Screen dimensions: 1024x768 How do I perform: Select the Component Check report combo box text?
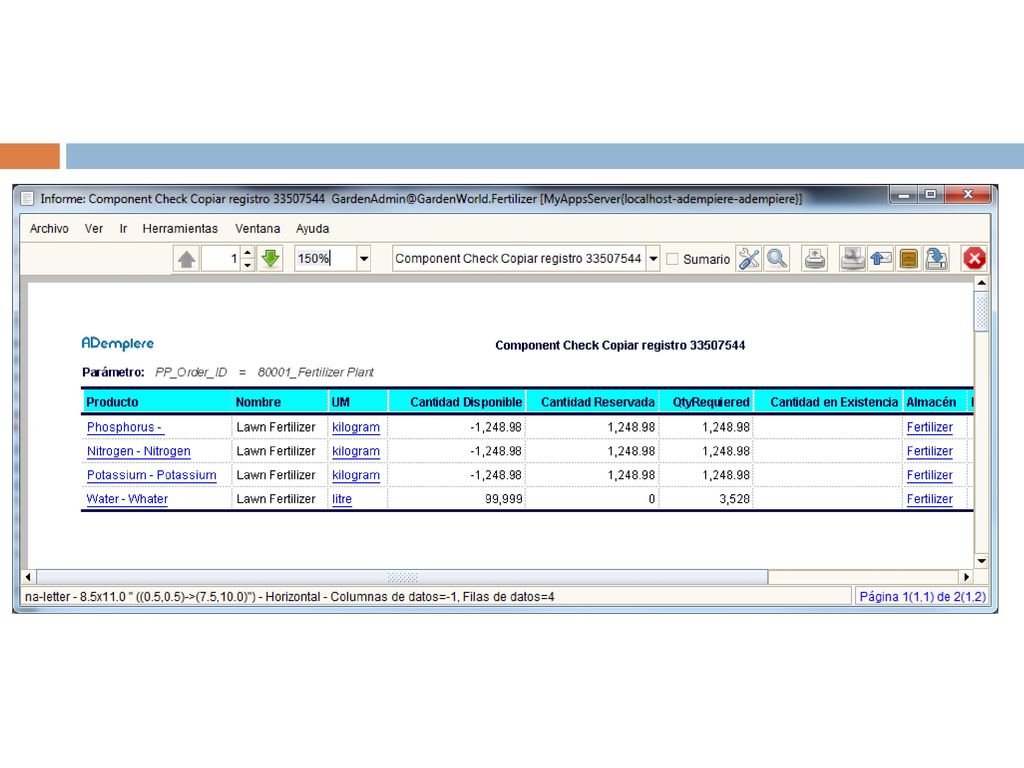point(519,259)
